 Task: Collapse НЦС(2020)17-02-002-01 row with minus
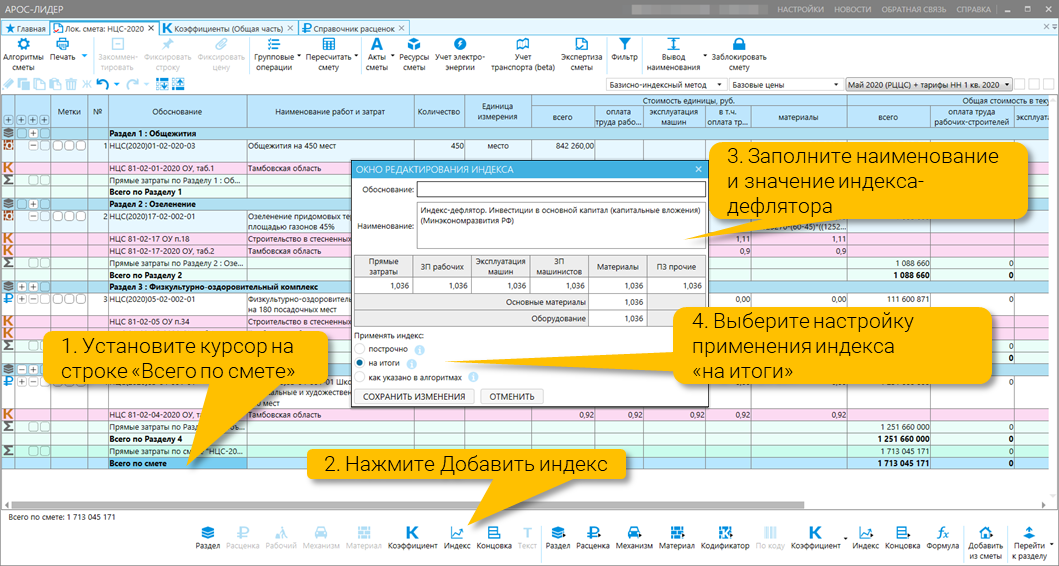[33, 217]
